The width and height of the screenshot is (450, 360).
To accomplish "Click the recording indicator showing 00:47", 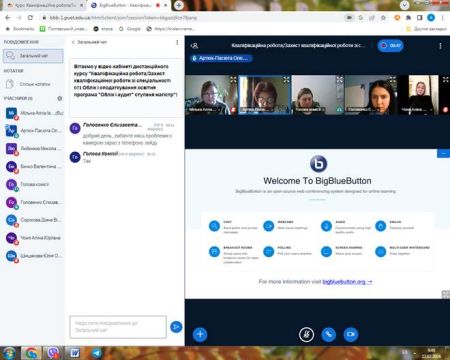I will (x=390, y=45).
